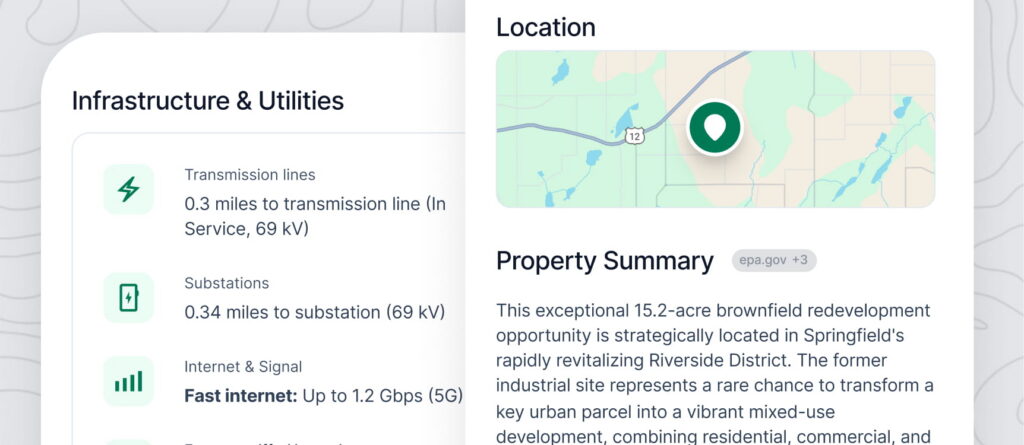Click the Substations label text

coord(226,283)
